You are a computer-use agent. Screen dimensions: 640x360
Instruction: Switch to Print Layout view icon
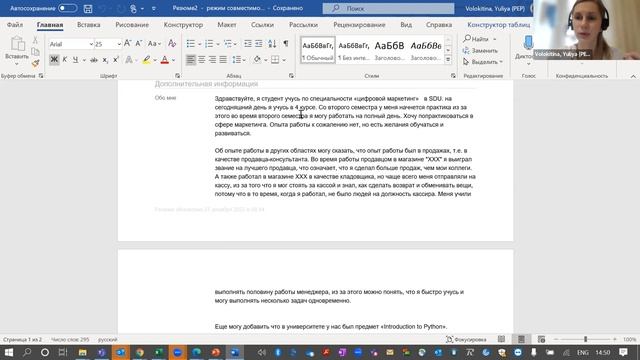click(521, 340)
